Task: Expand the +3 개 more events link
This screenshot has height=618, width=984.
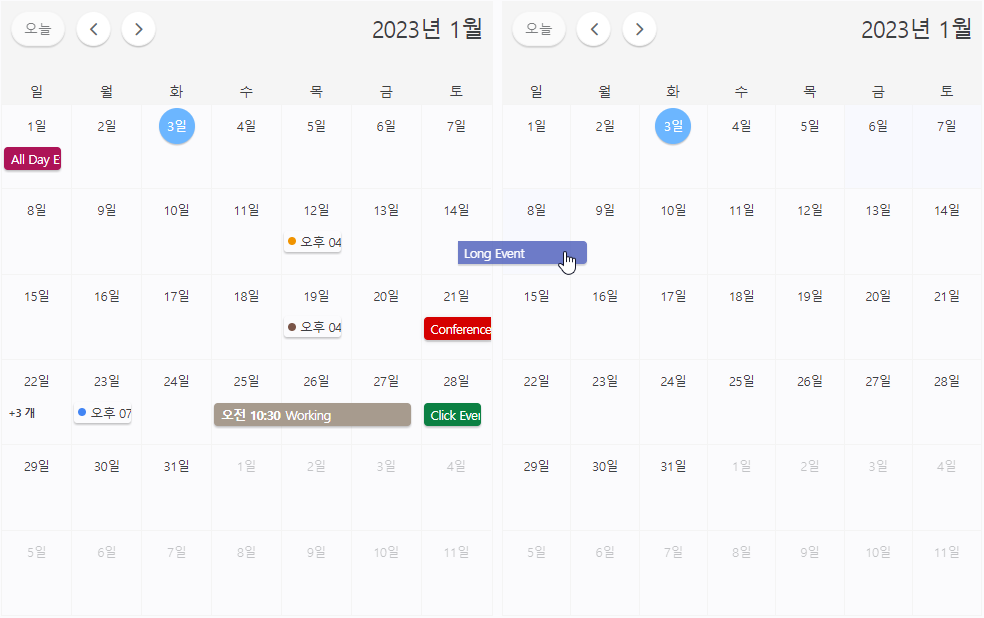Action: tap(22, 413)
